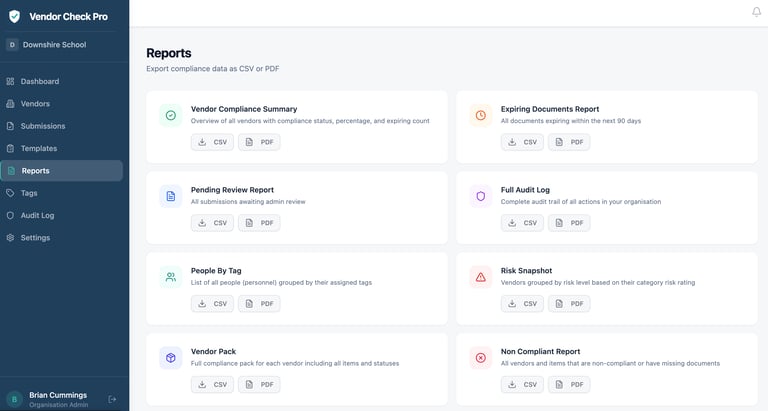Click the People By Tag users icon
The image size is (768, 411).
171,277
